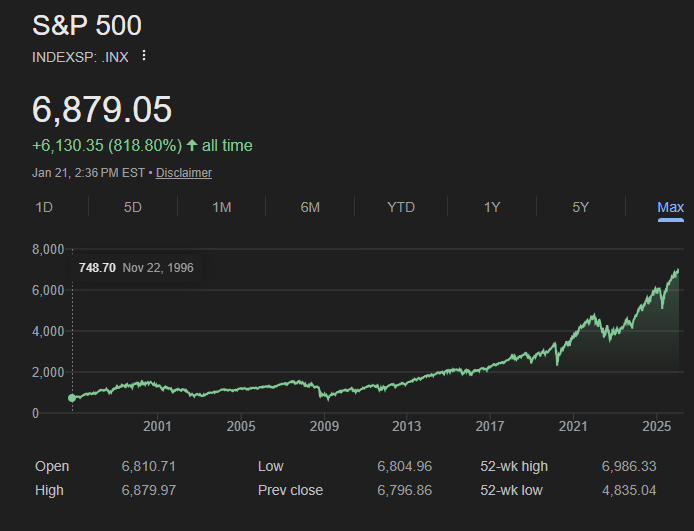The width and height of the screenshot is (694, 531).
Task: Select the 6M time range
Action: 310,207
